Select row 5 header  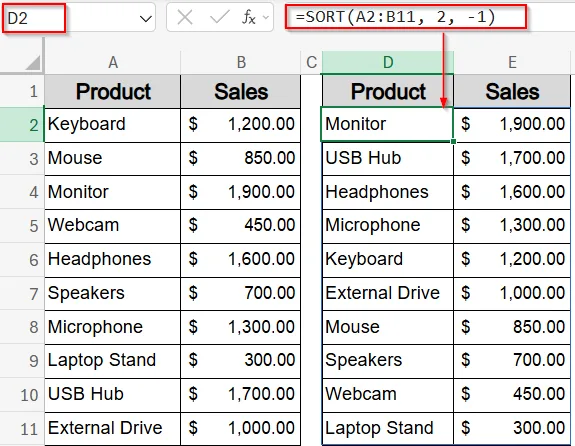point(22,226)
